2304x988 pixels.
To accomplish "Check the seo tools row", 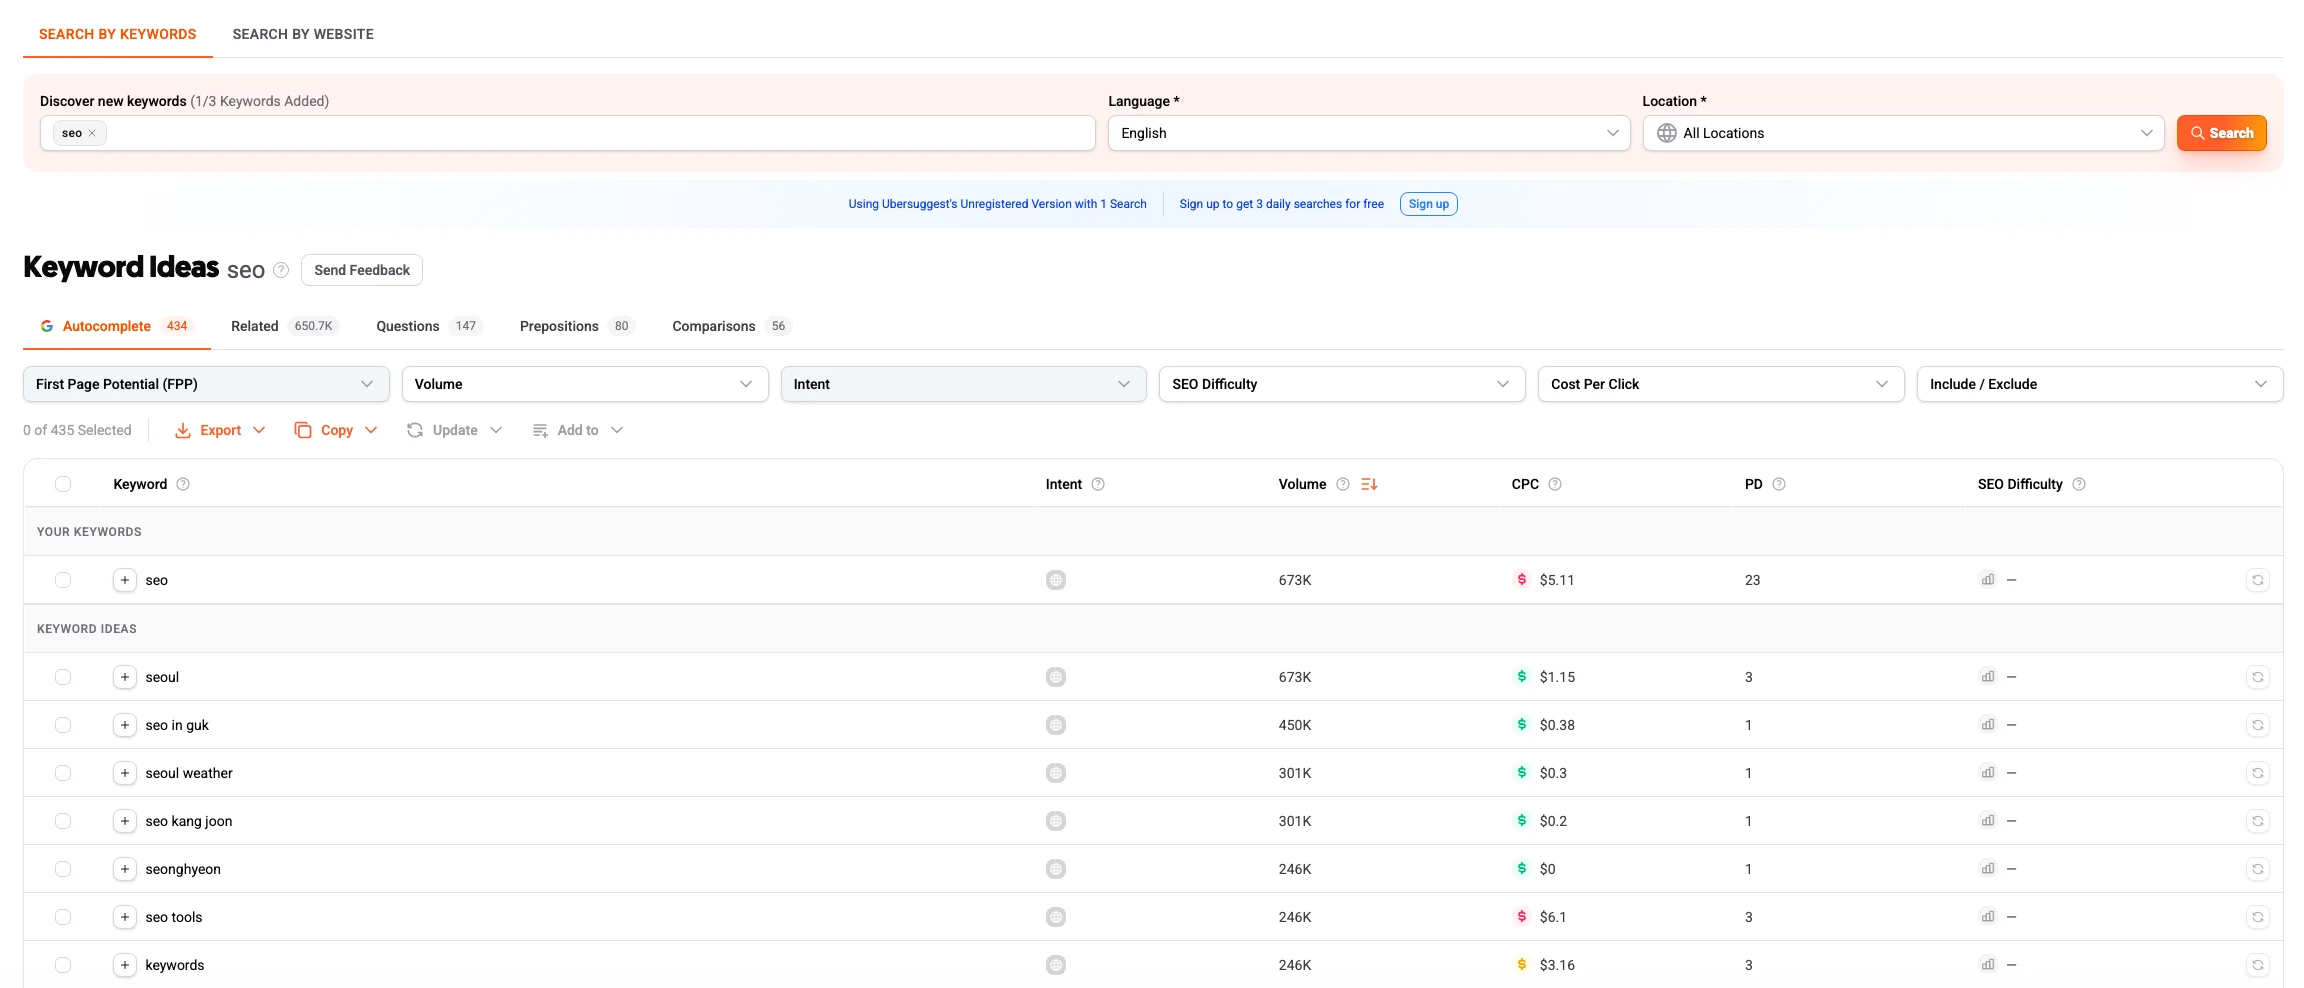I will [63, 917].
